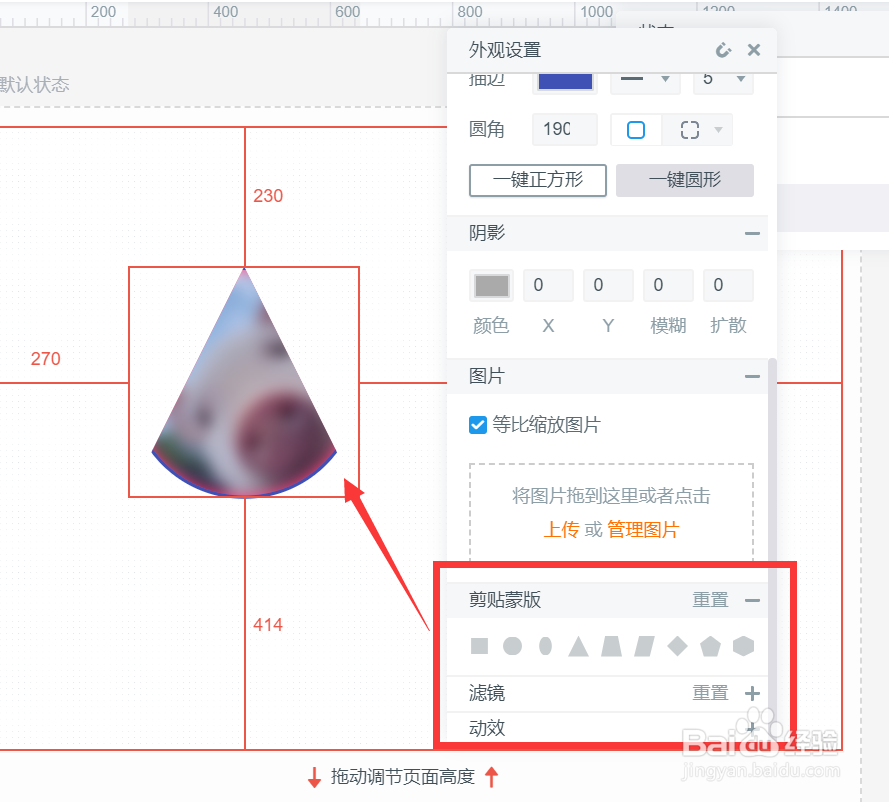Click the 默认状态 label

pyautogui.click(x=34, y=85)
